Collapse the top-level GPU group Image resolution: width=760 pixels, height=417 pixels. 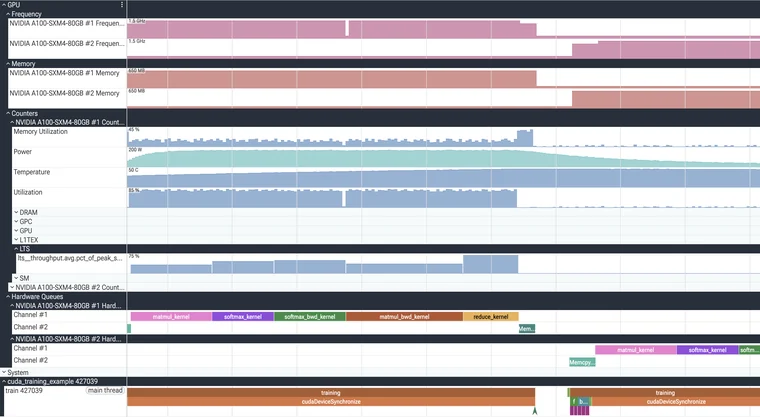[4, 5]
